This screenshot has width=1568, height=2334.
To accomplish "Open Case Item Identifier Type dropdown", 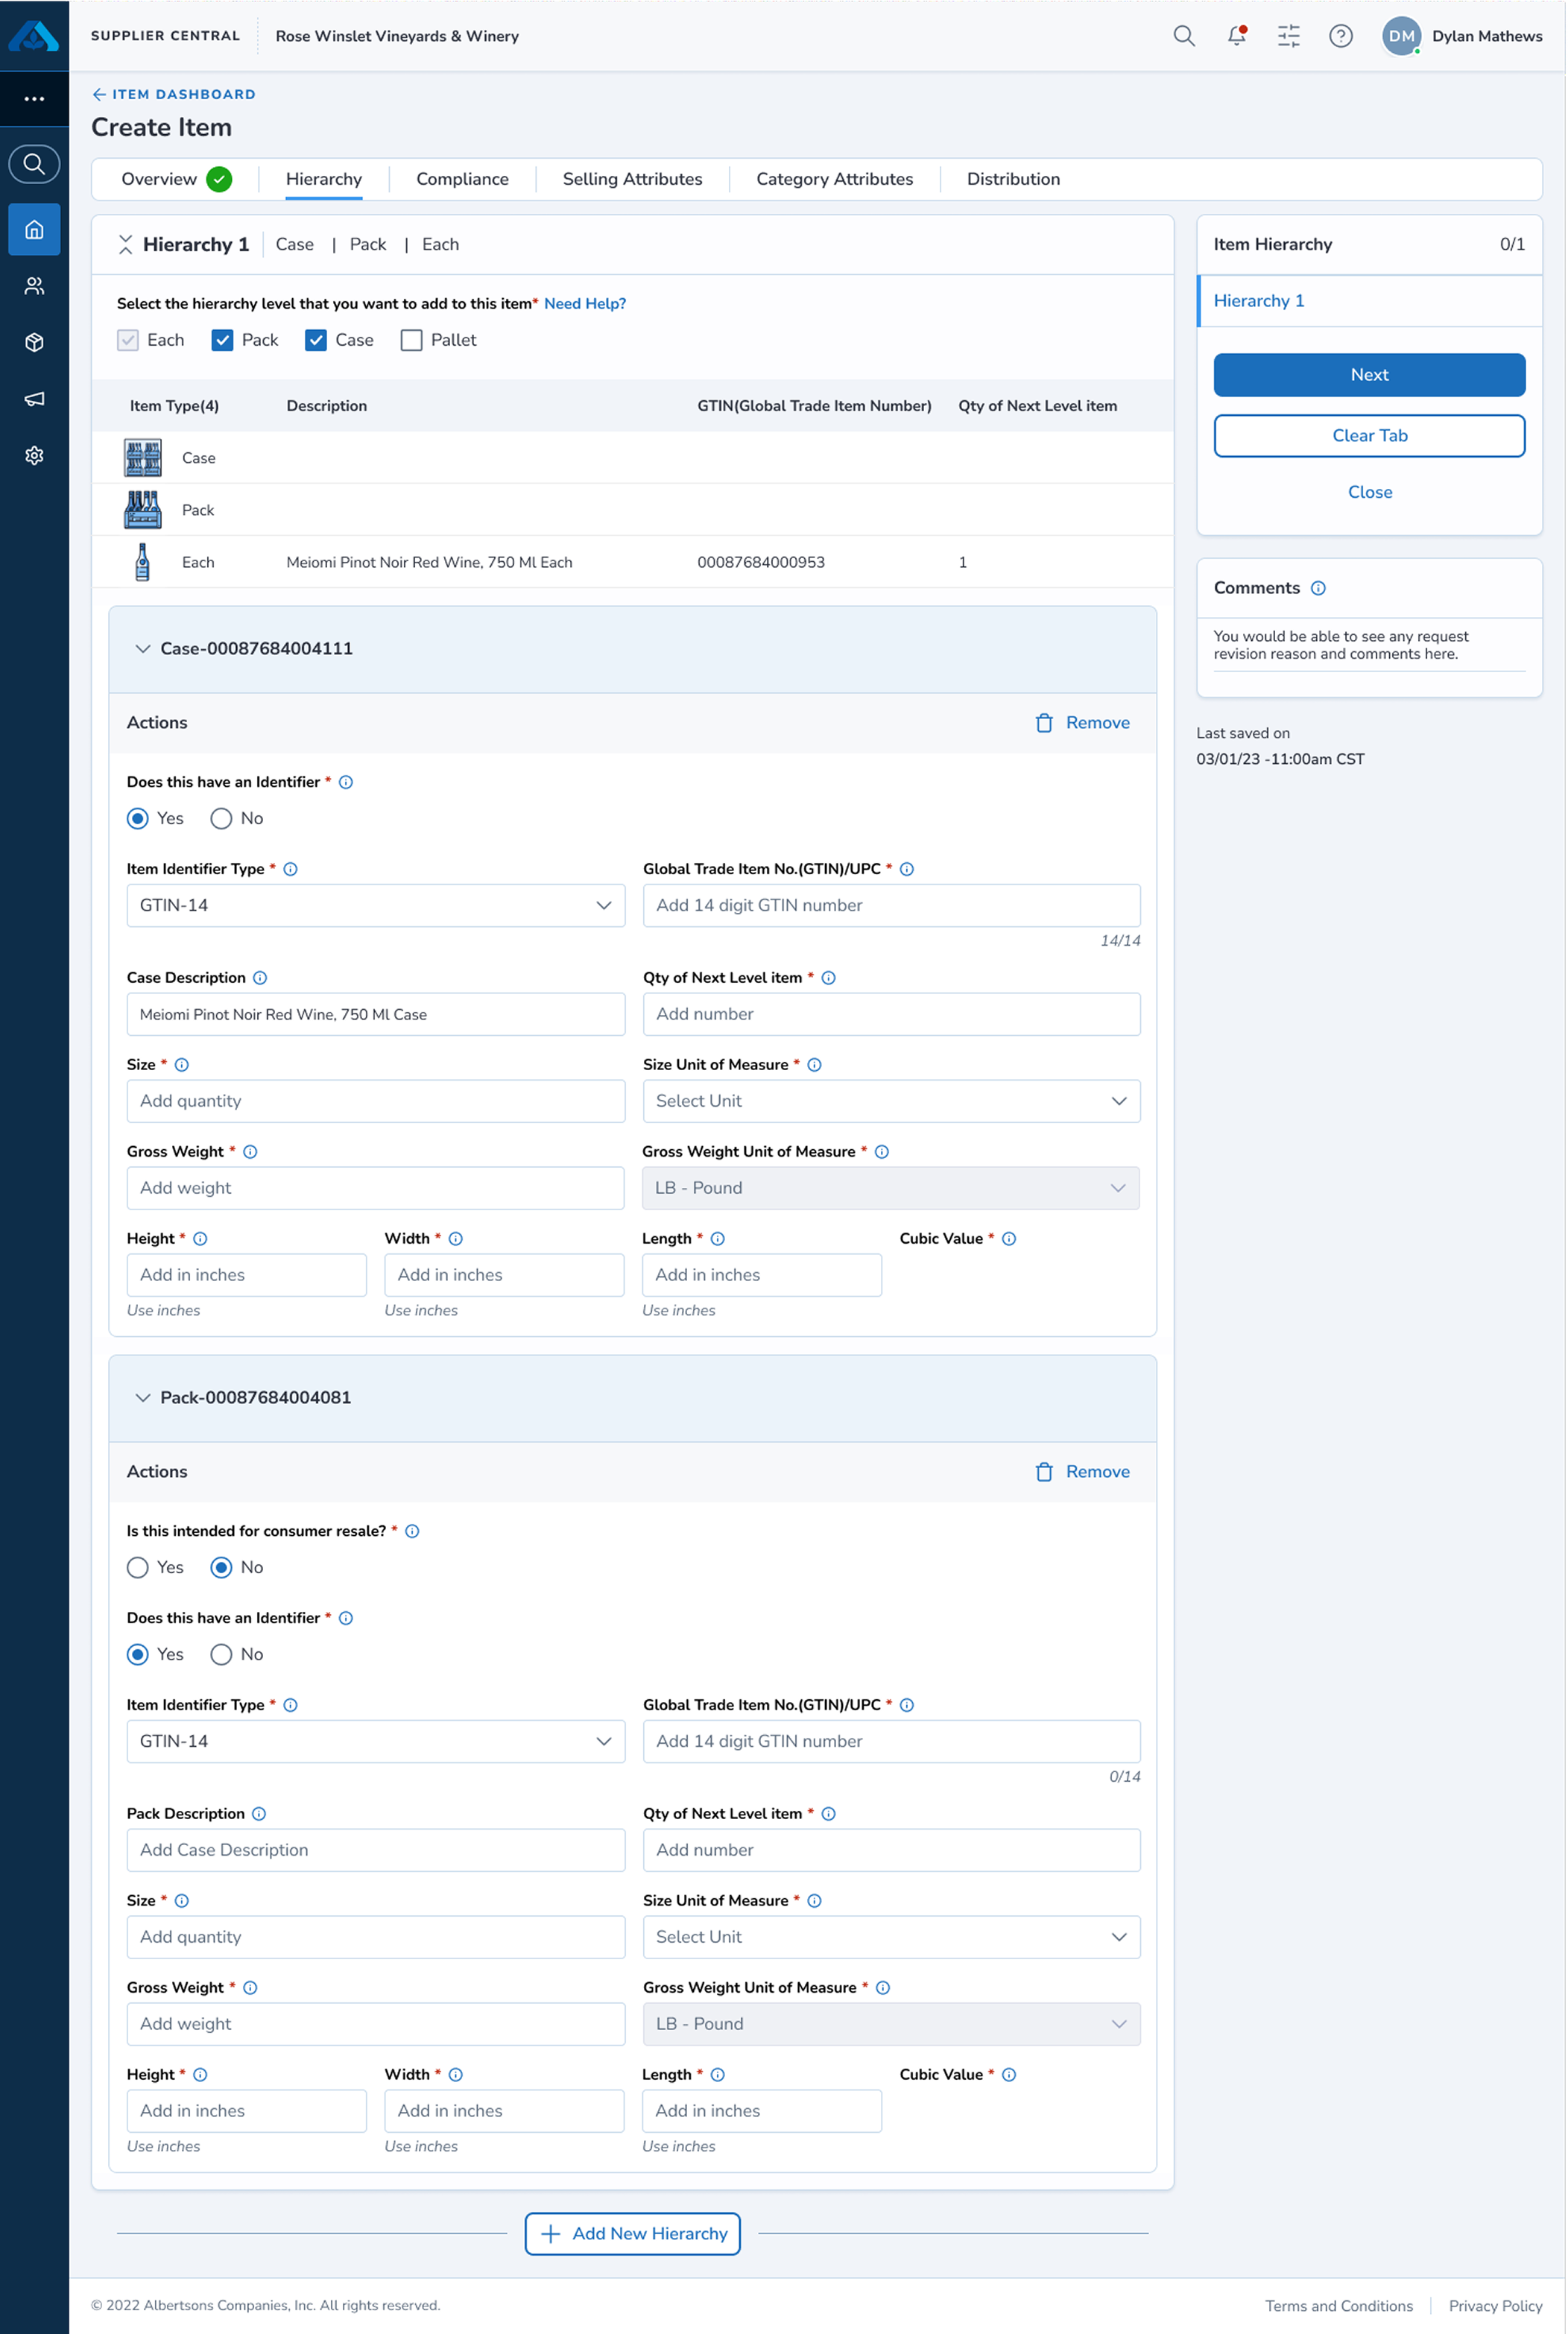I will pyautogui.click(x=375, y=905).
